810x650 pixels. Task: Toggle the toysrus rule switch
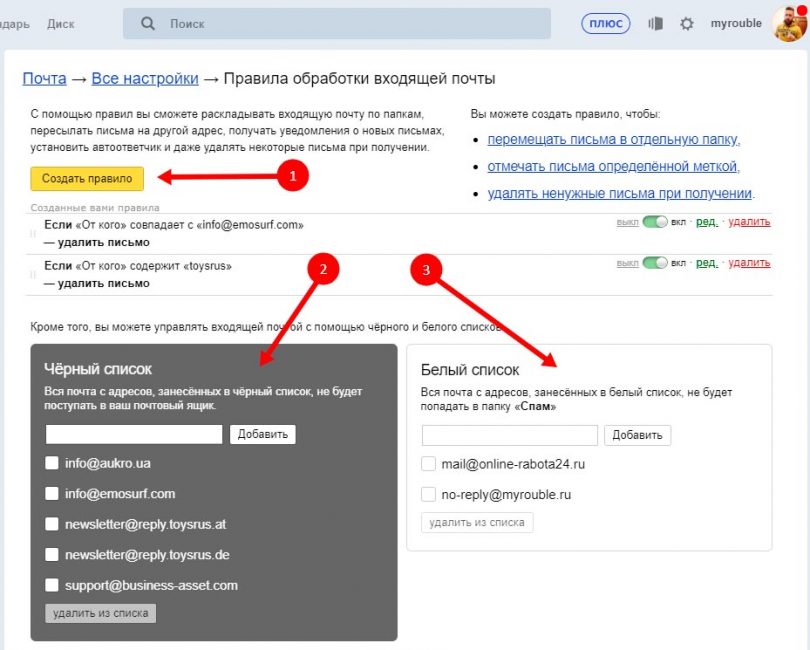coord(655,263)
